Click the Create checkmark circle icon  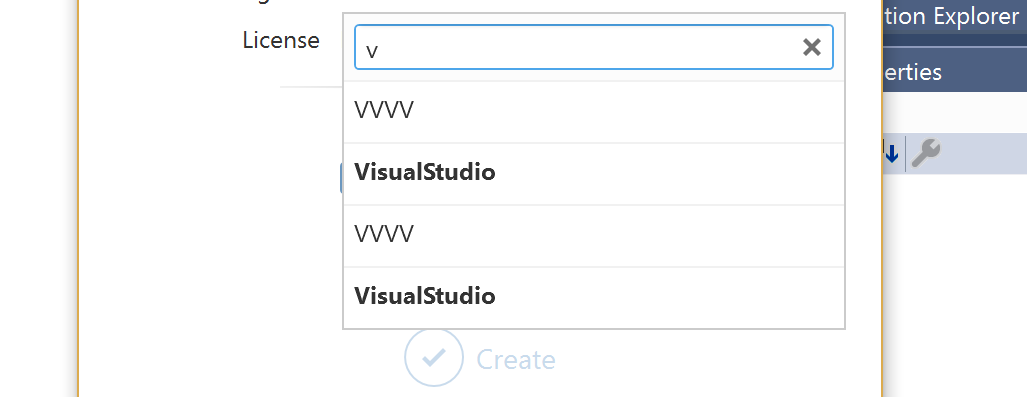coord(434,358)
